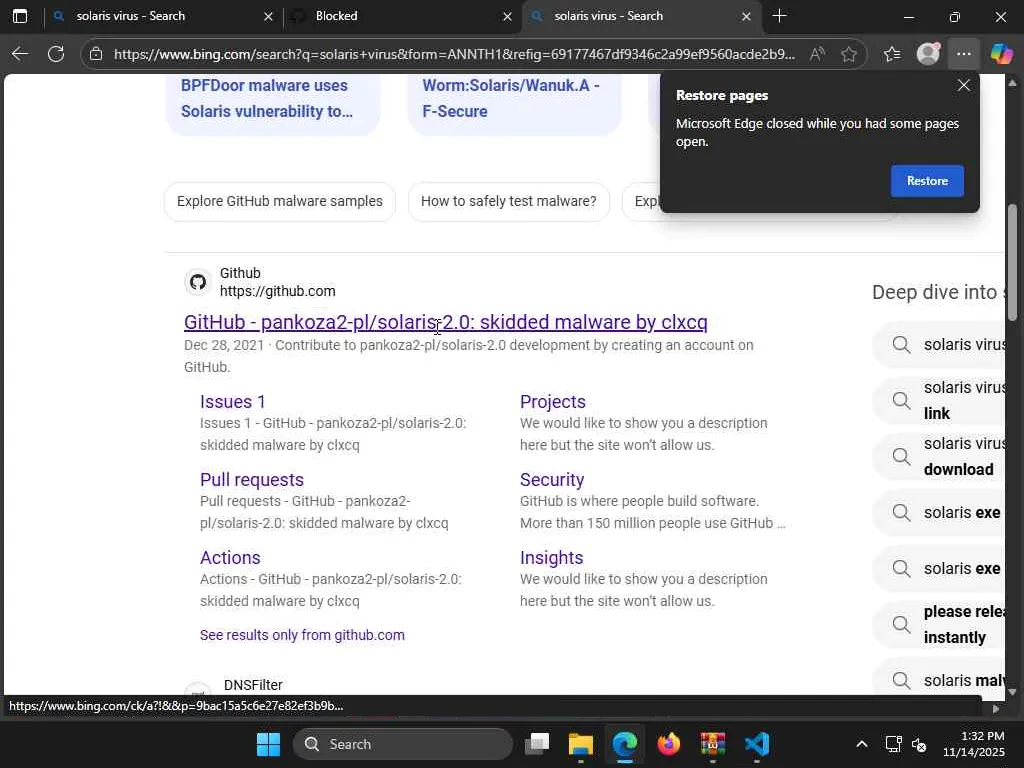Open File Explorer from taskbar
Viewport: 1024px width, 768px height.
point(581,744)
